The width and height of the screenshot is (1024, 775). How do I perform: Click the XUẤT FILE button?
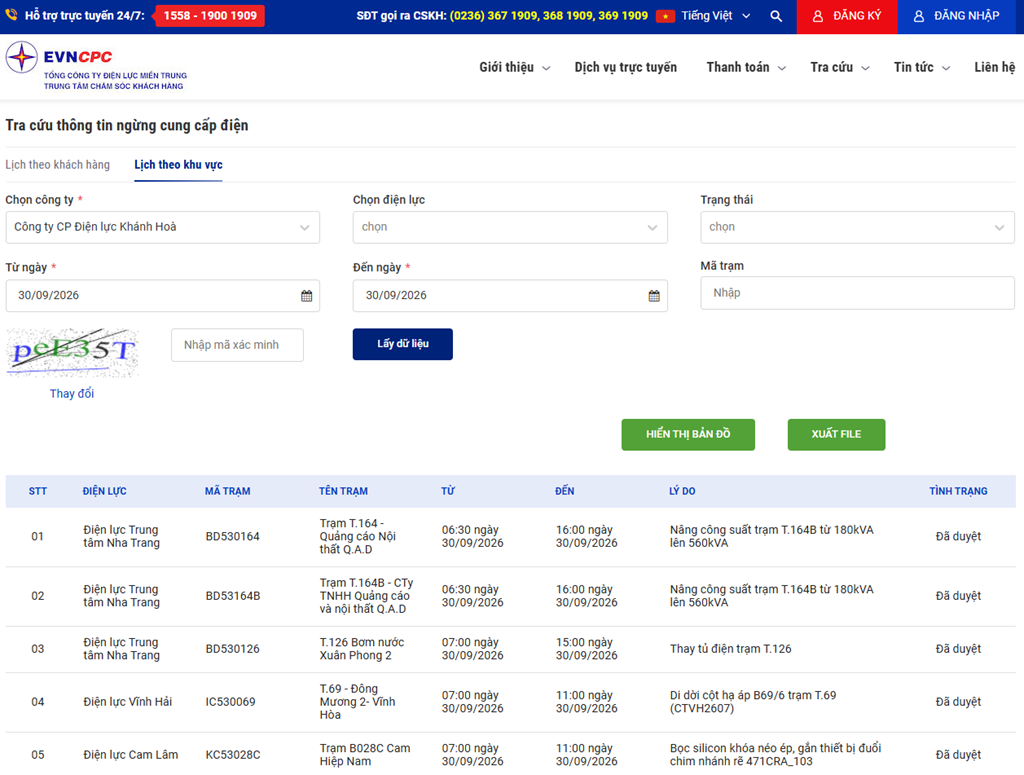[x=836, y=434]
